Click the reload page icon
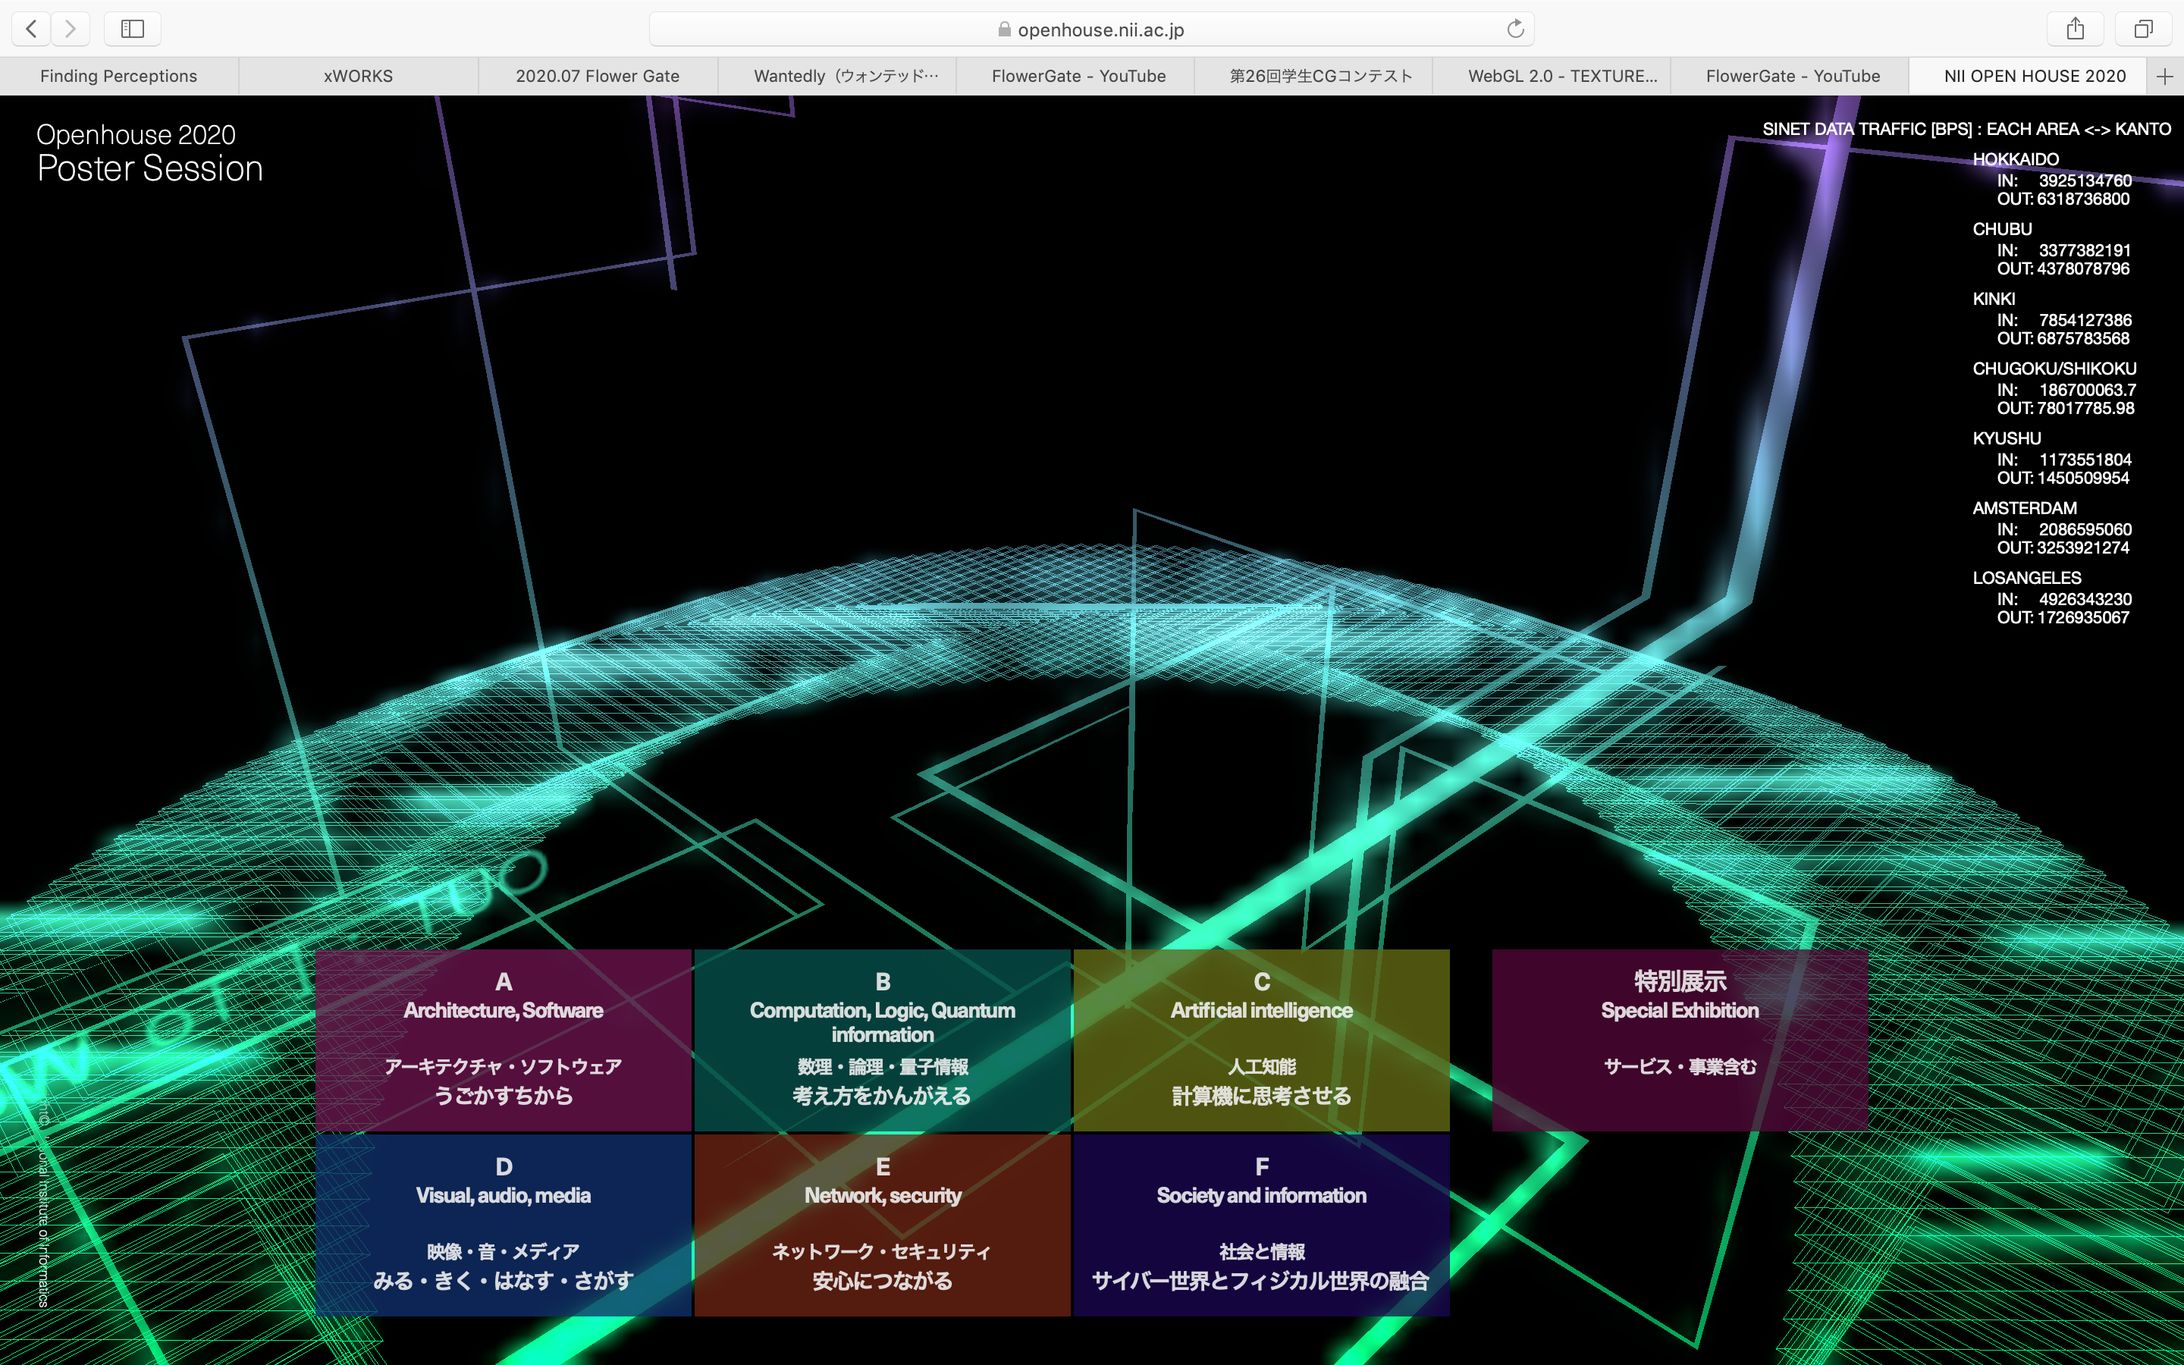The height and width of the screenshot is (1365, 2184). [1515, 29]
